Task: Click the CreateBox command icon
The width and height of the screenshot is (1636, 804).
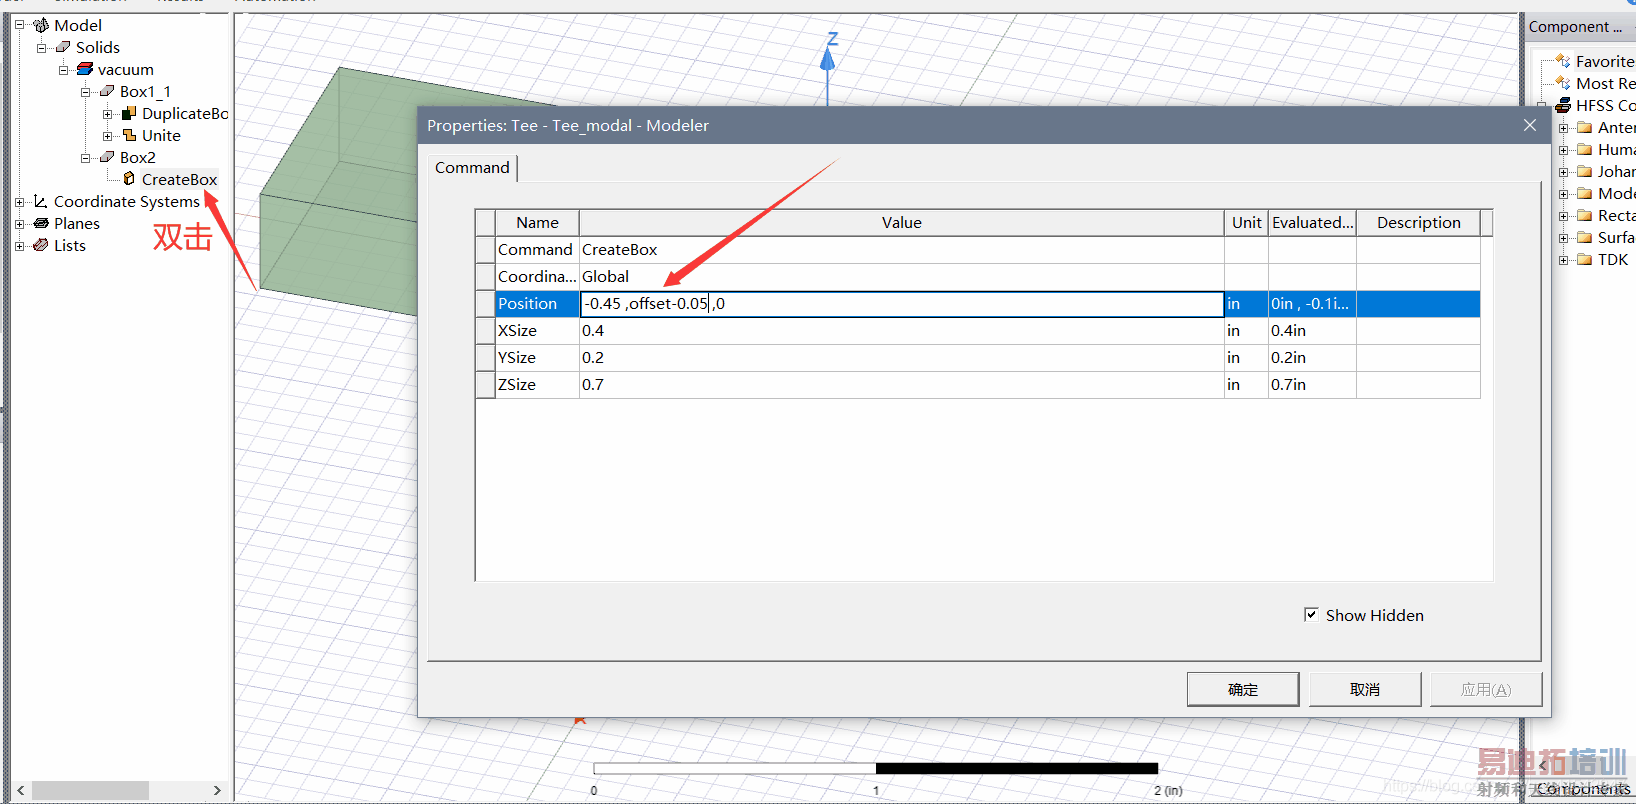Action: 129,179
